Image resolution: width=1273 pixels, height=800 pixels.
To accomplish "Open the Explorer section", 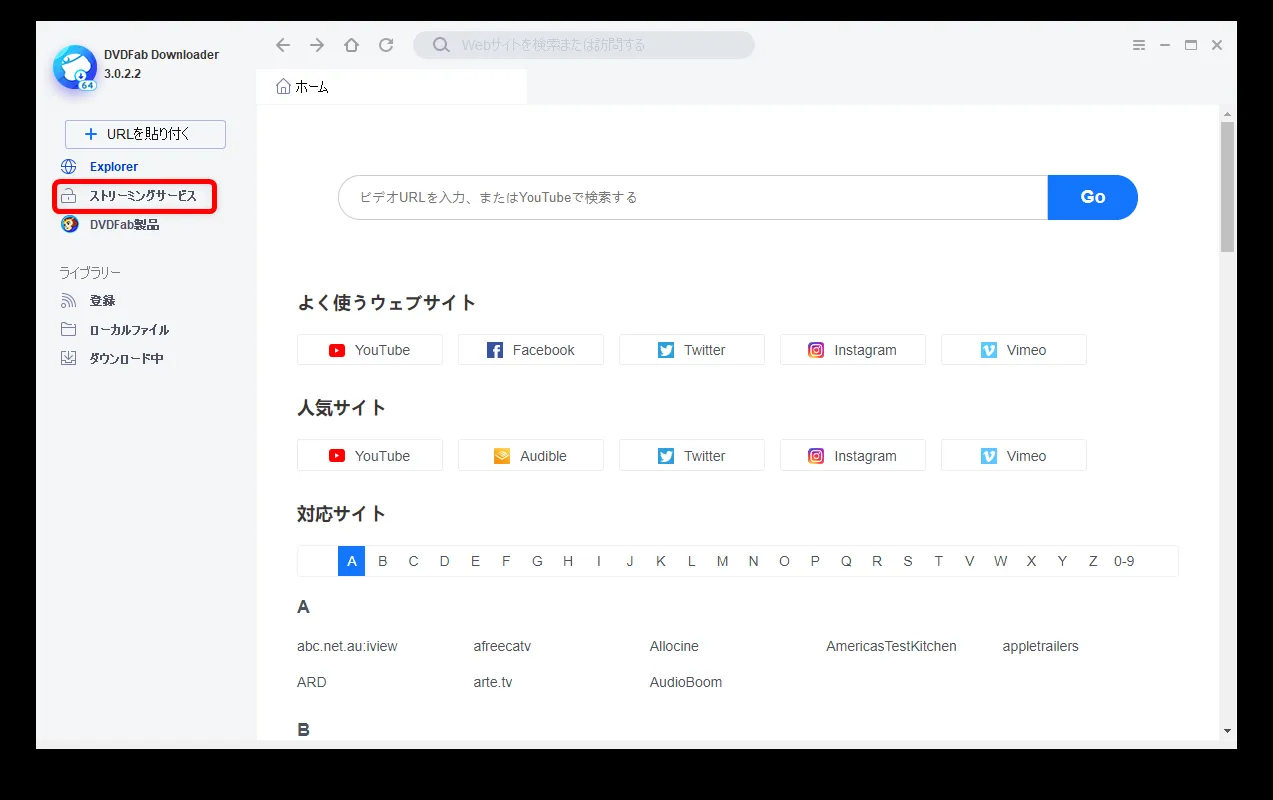I will point(114,167).
